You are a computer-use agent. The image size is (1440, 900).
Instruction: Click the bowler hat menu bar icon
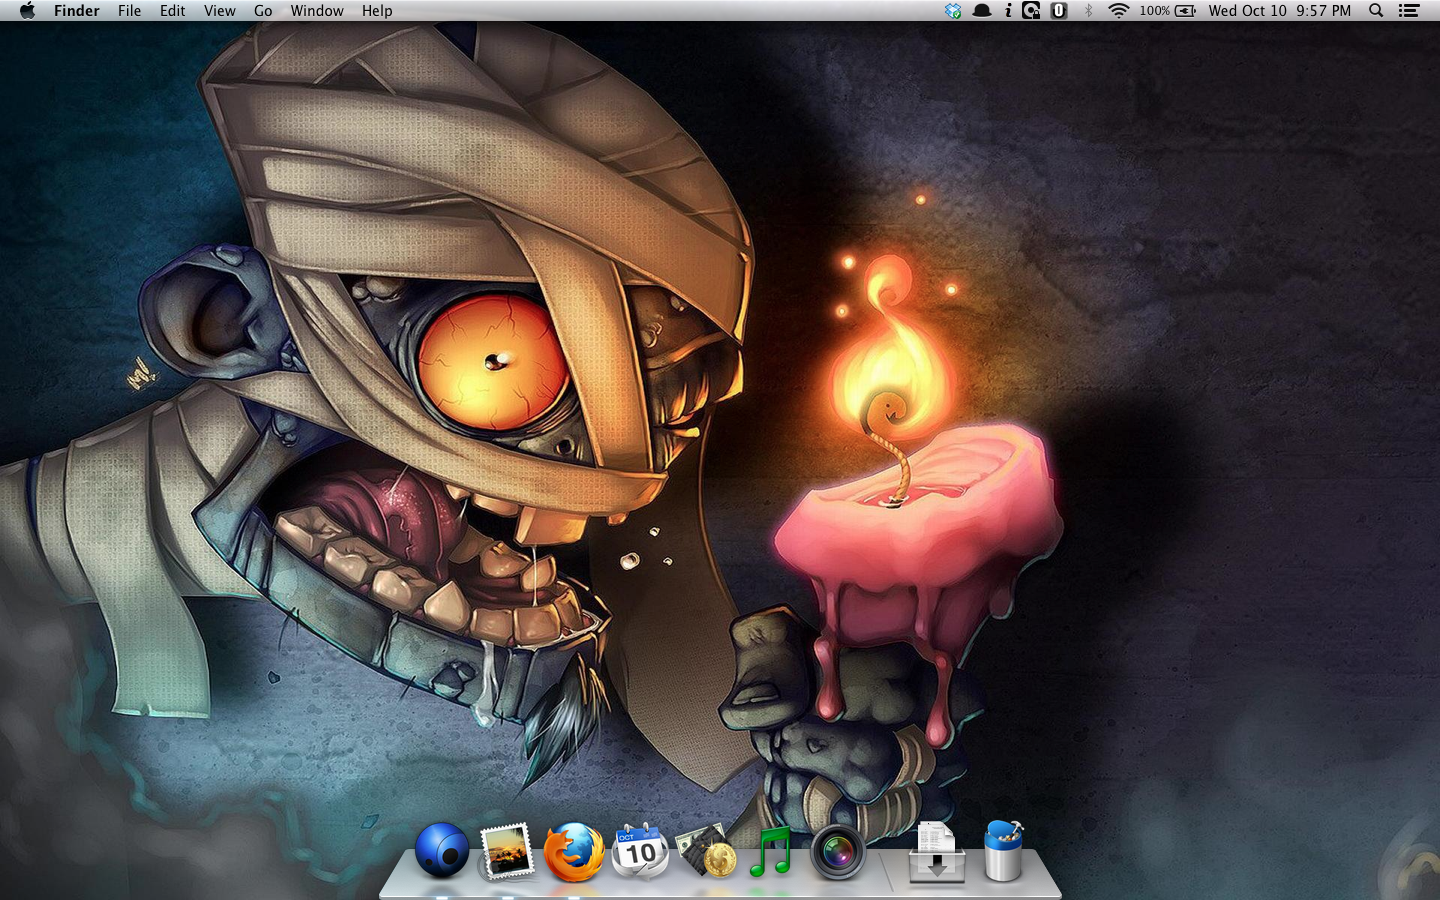coord(982,10)
